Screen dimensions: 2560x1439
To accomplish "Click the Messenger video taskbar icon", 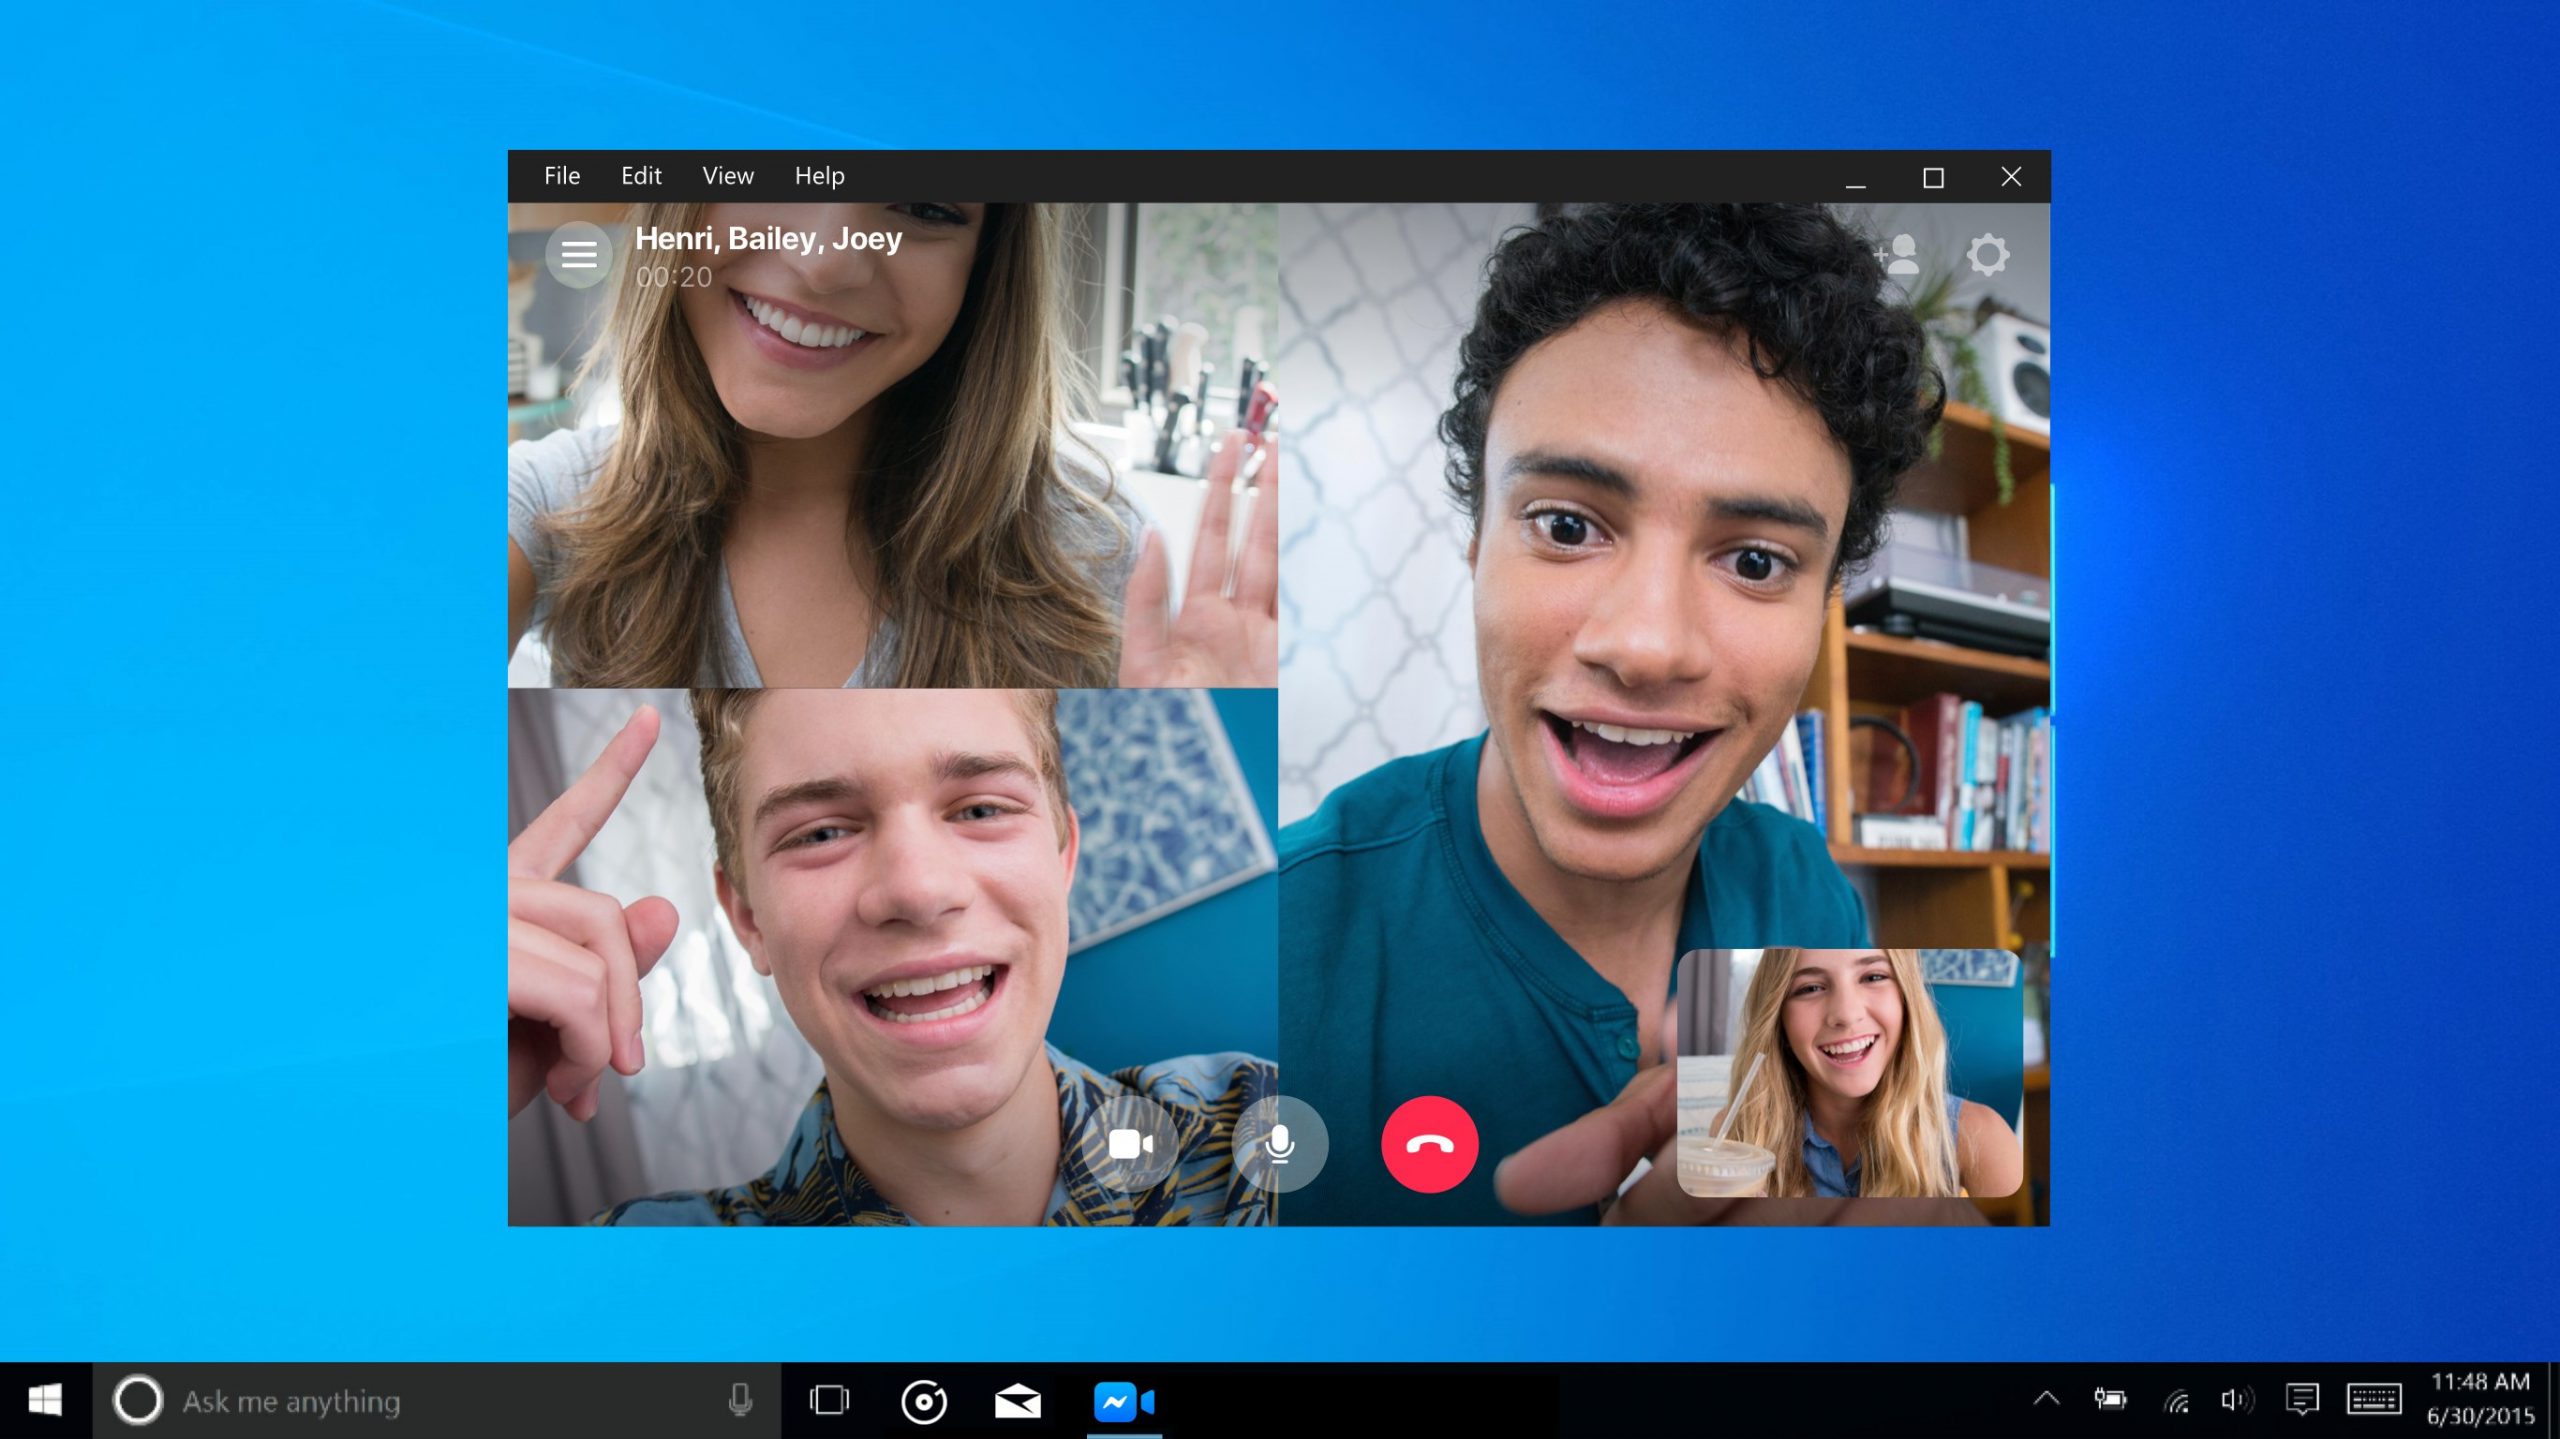I will pos(1124,1400).
